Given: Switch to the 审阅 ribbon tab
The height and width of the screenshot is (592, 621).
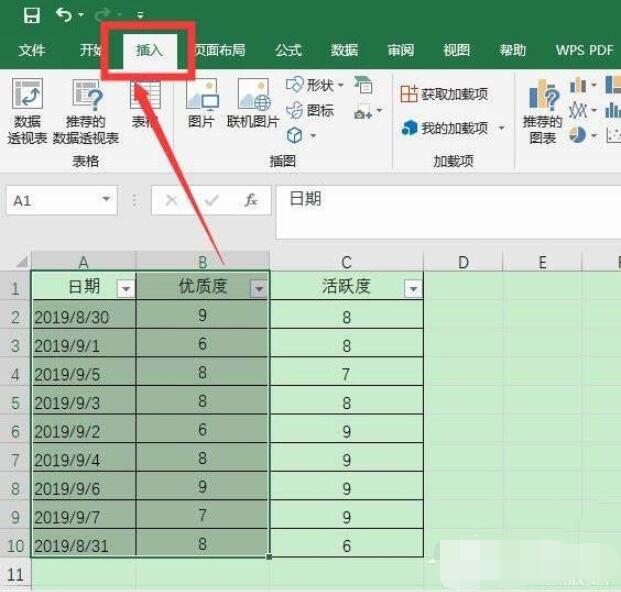Looking at the screenshot, I should pos(400,50).
